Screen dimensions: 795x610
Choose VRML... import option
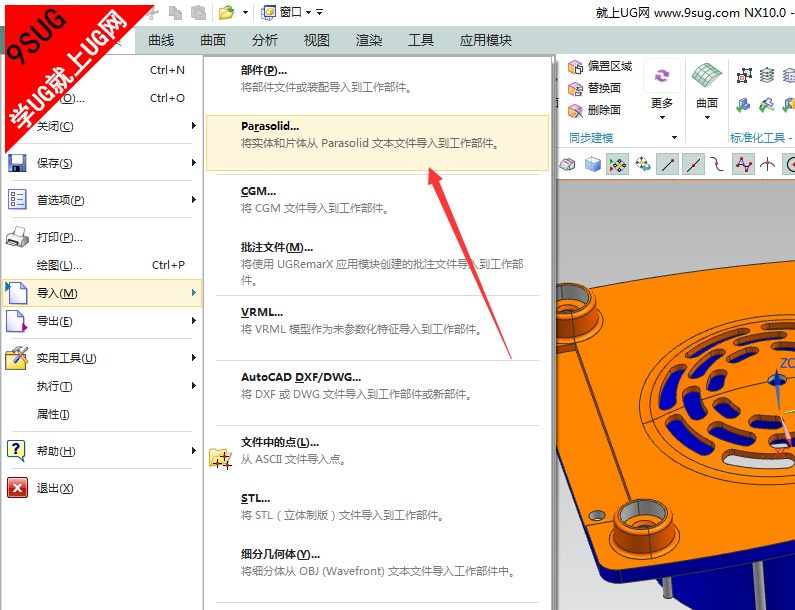point(377,320)
